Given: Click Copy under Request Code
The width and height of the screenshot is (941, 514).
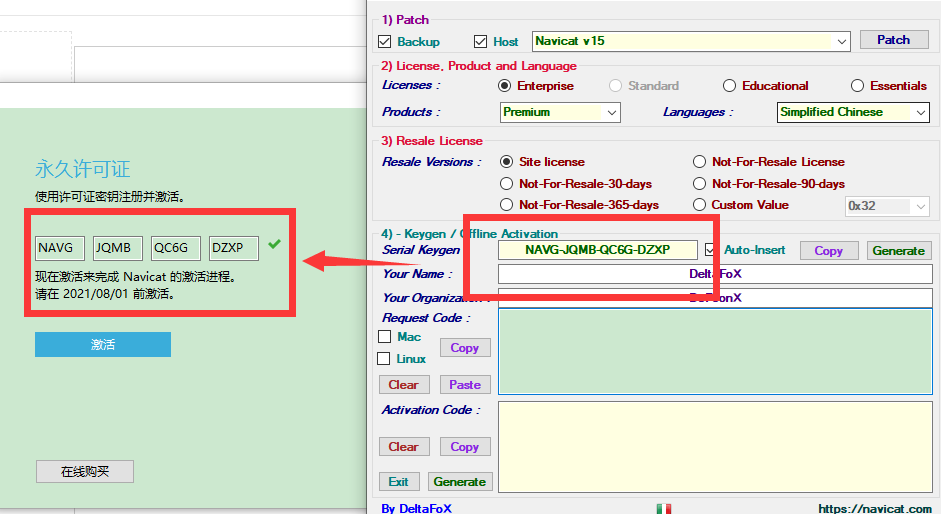Looking at the screenshot, I should click(465, 348).
